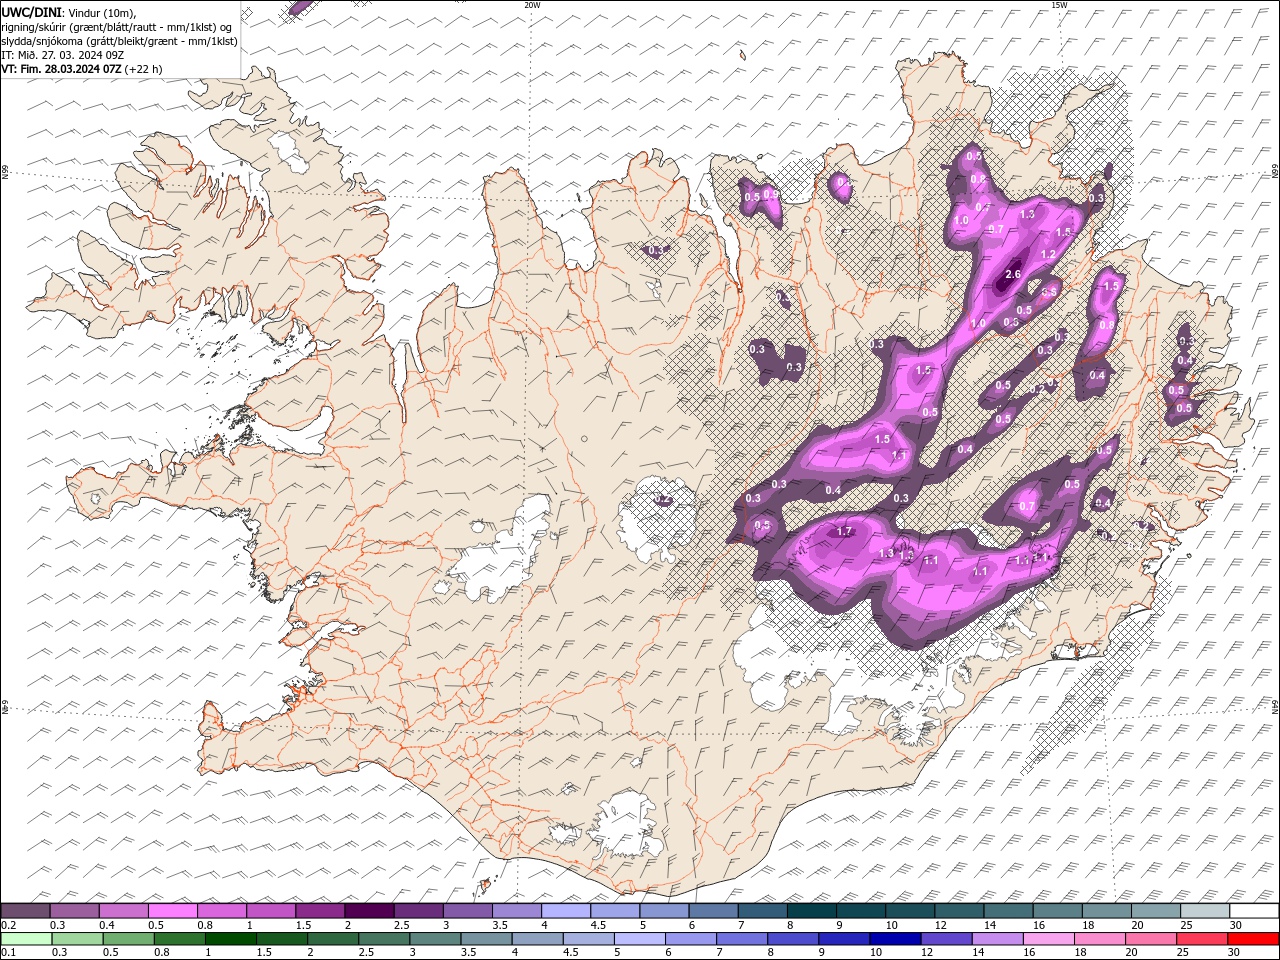Click lower legend navy blue swatch at 10

click(x=895, y=939)
